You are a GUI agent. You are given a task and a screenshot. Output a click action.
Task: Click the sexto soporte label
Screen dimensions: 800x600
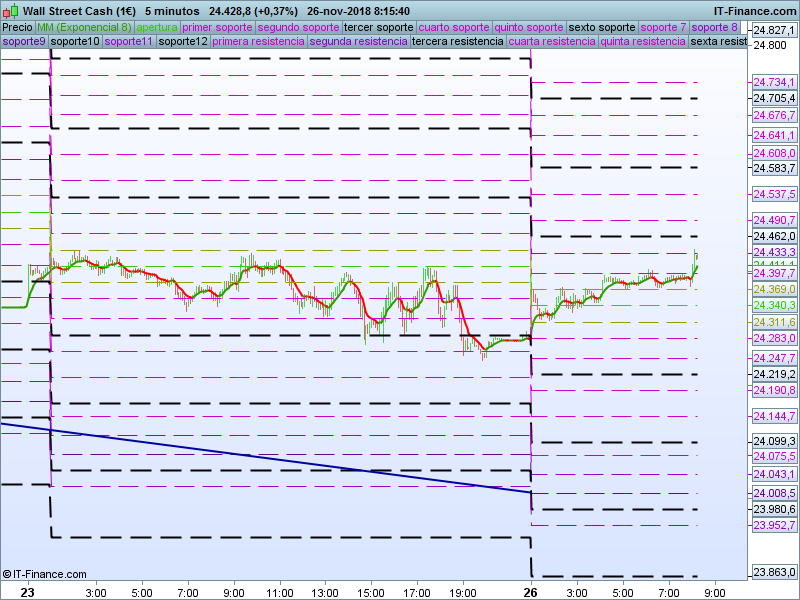[x=602, y=27]
